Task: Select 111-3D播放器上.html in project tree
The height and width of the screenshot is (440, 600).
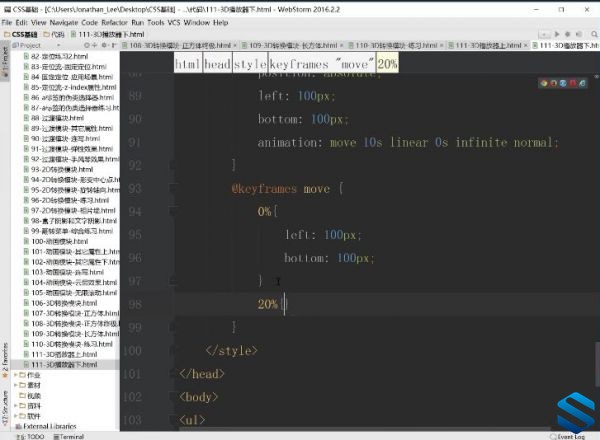Action: [60, 354]
